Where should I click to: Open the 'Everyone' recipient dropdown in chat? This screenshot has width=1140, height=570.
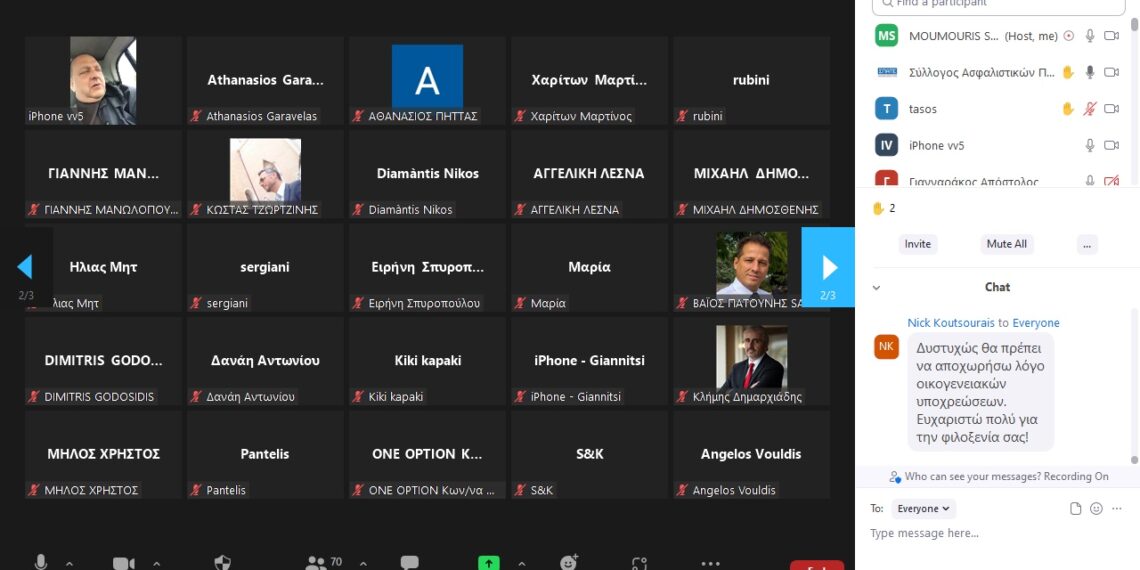(923, 509)
